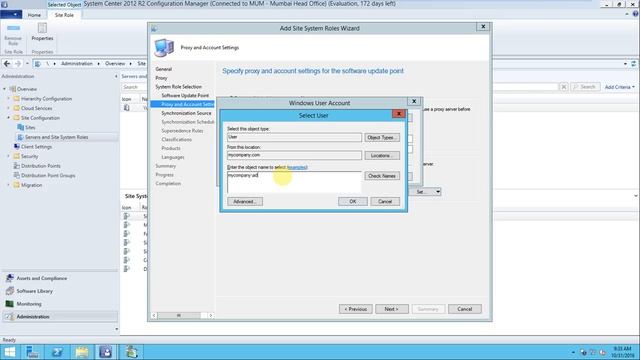Open the Assets and Compliance workspace
640x360 pixels.
pos(42,278)
